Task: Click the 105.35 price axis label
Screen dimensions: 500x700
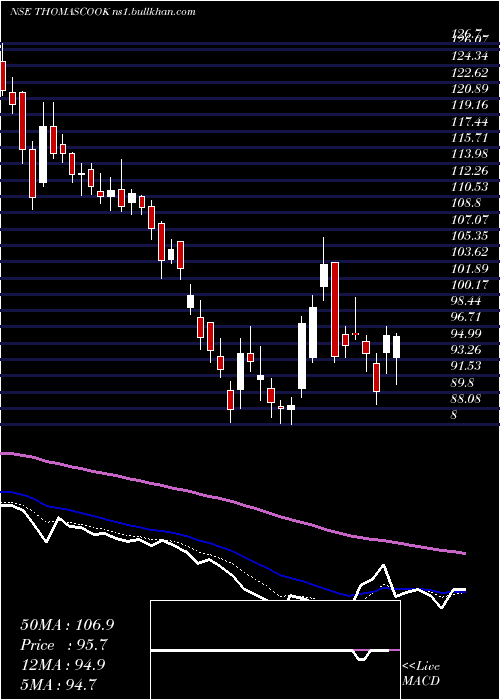Action: [470, 236]
